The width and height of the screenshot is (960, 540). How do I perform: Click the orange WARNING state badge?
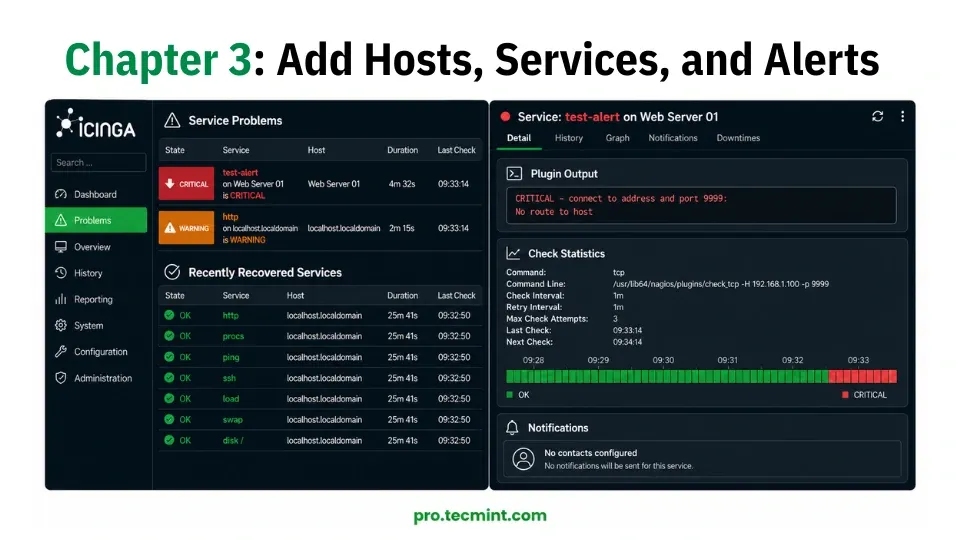pos(186,228)
